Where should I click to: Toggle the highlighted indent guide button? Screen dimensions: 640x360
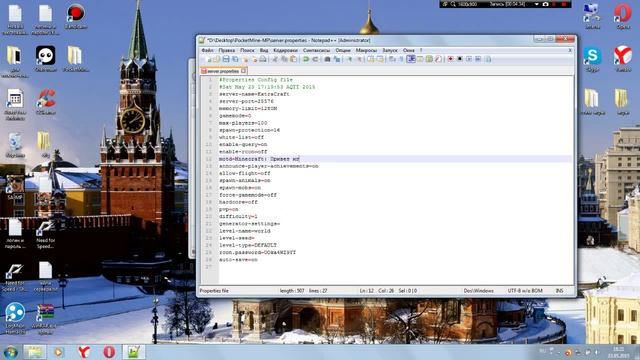(x=411, y=59)
